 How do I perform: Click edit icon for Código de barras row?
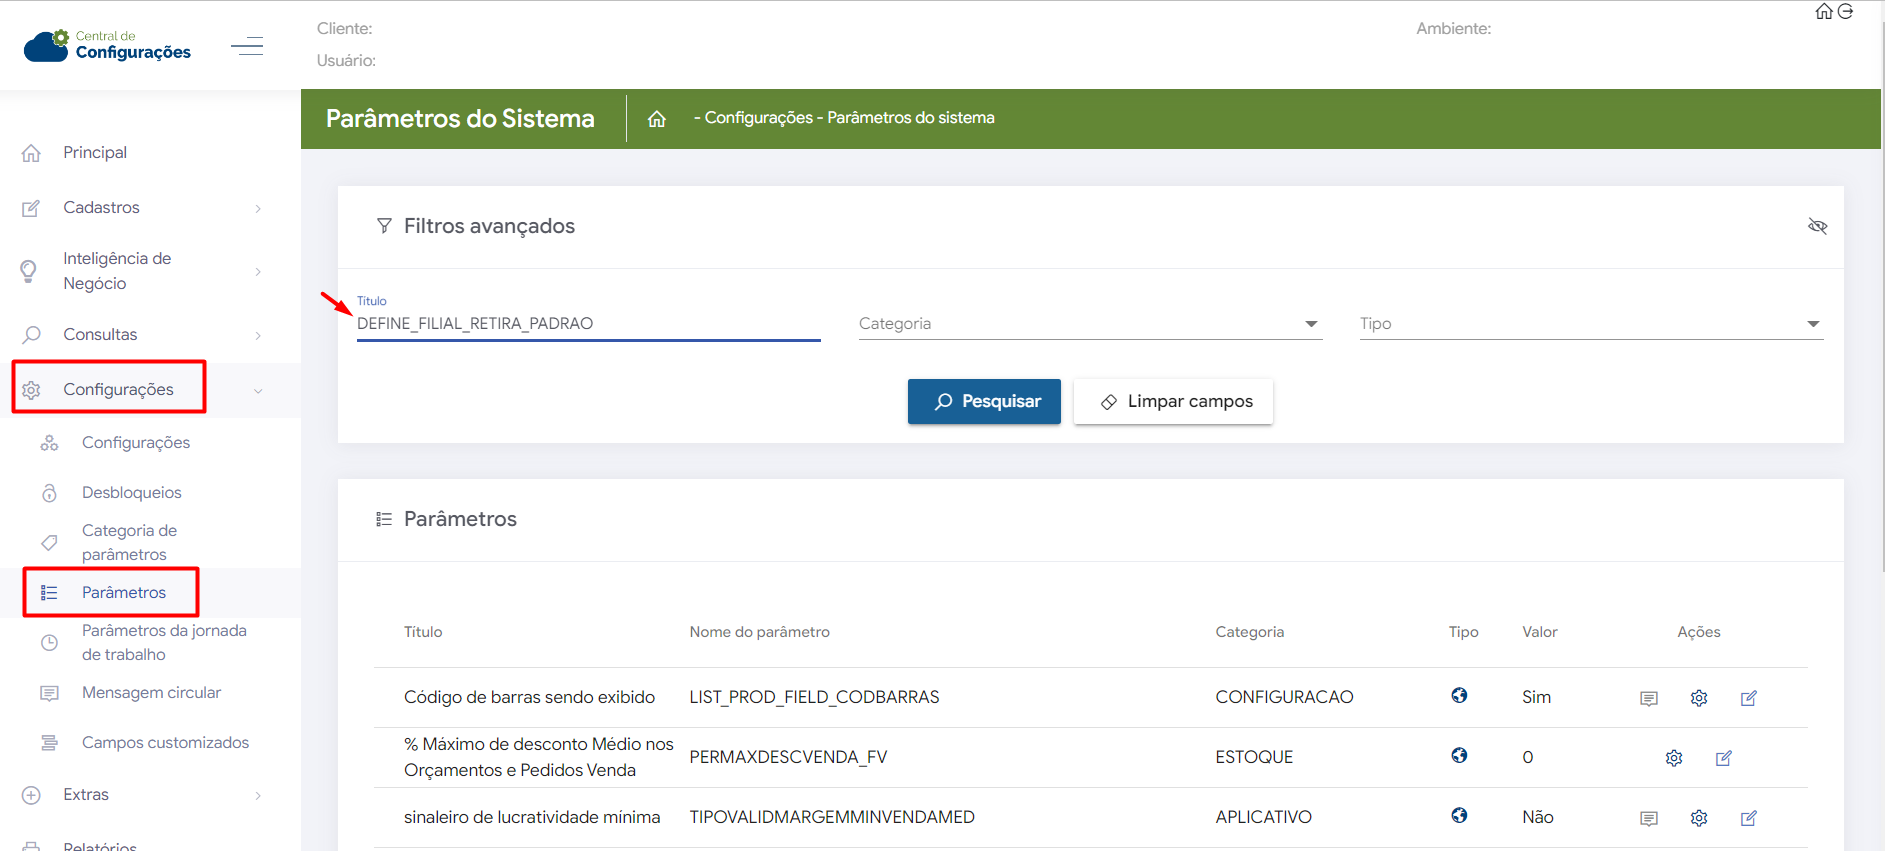tap(1748, 698)
